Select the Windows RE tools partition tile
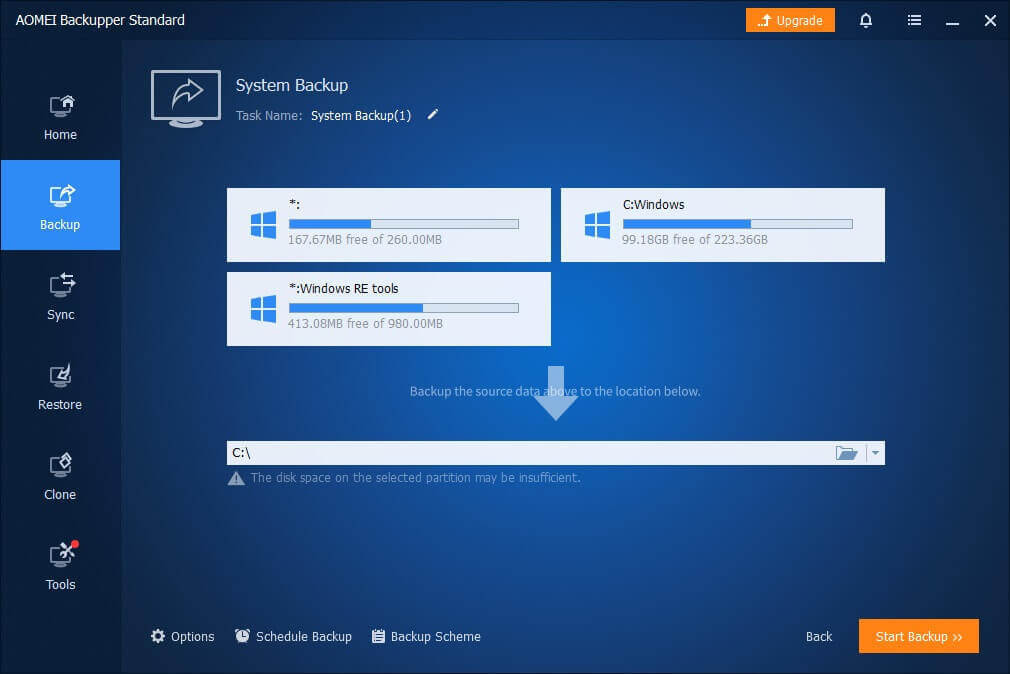The height and width of the screenshot is (674, 1010). click(x=388, y=309)
